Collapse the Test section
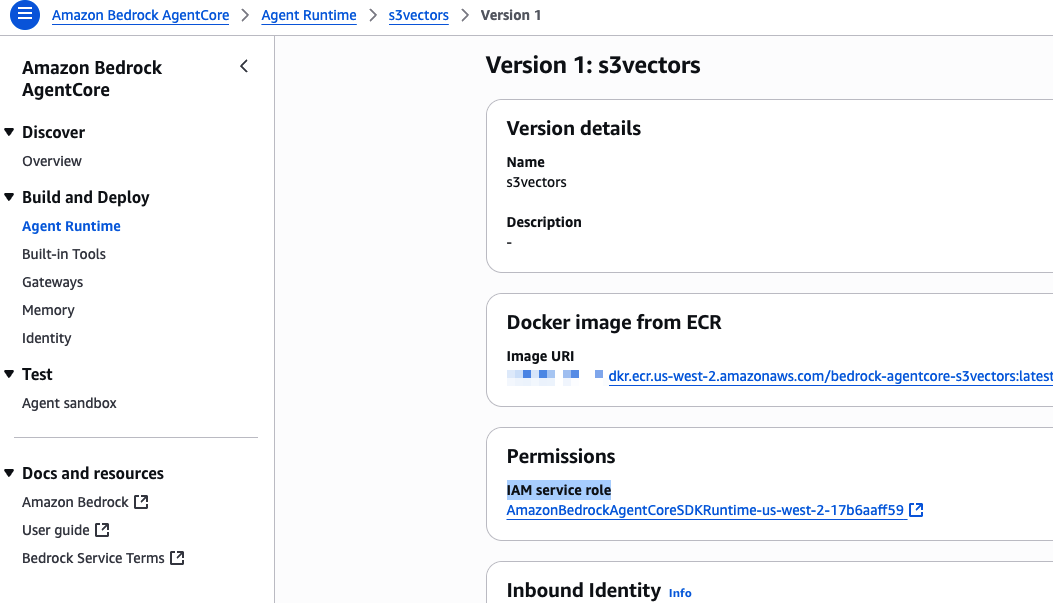 10,374
